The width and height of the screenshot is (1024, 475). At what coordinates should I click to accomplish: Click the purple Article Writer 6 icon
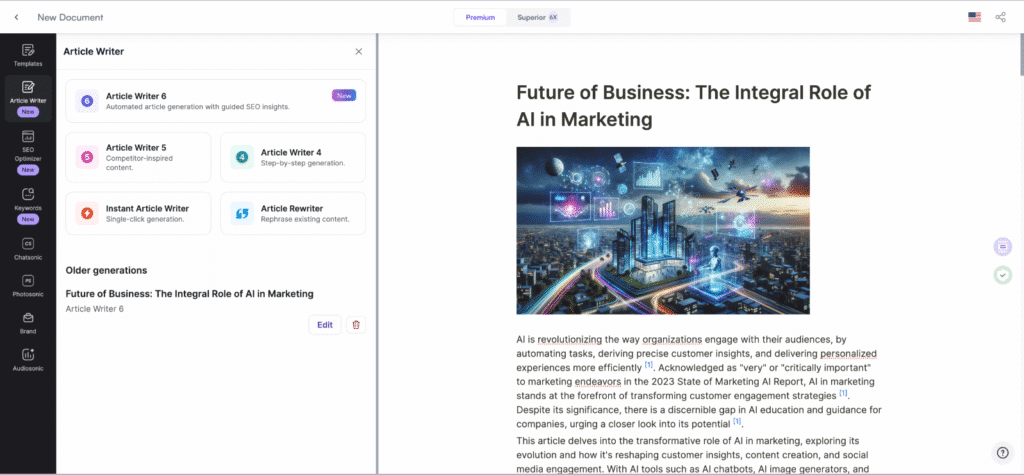[87, 101]
